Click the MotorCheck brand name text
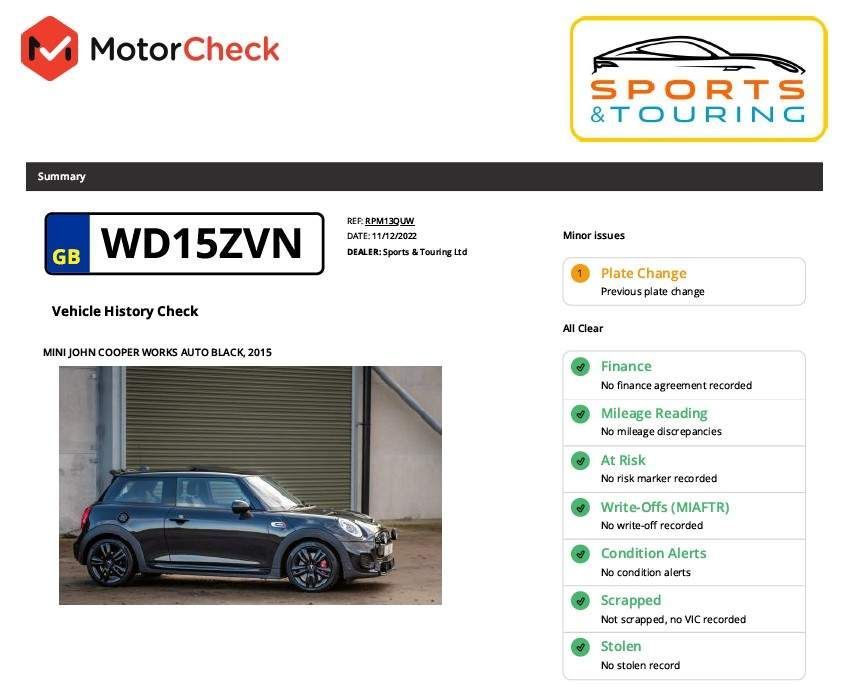 pyautogui.click(x=184, y=49)
